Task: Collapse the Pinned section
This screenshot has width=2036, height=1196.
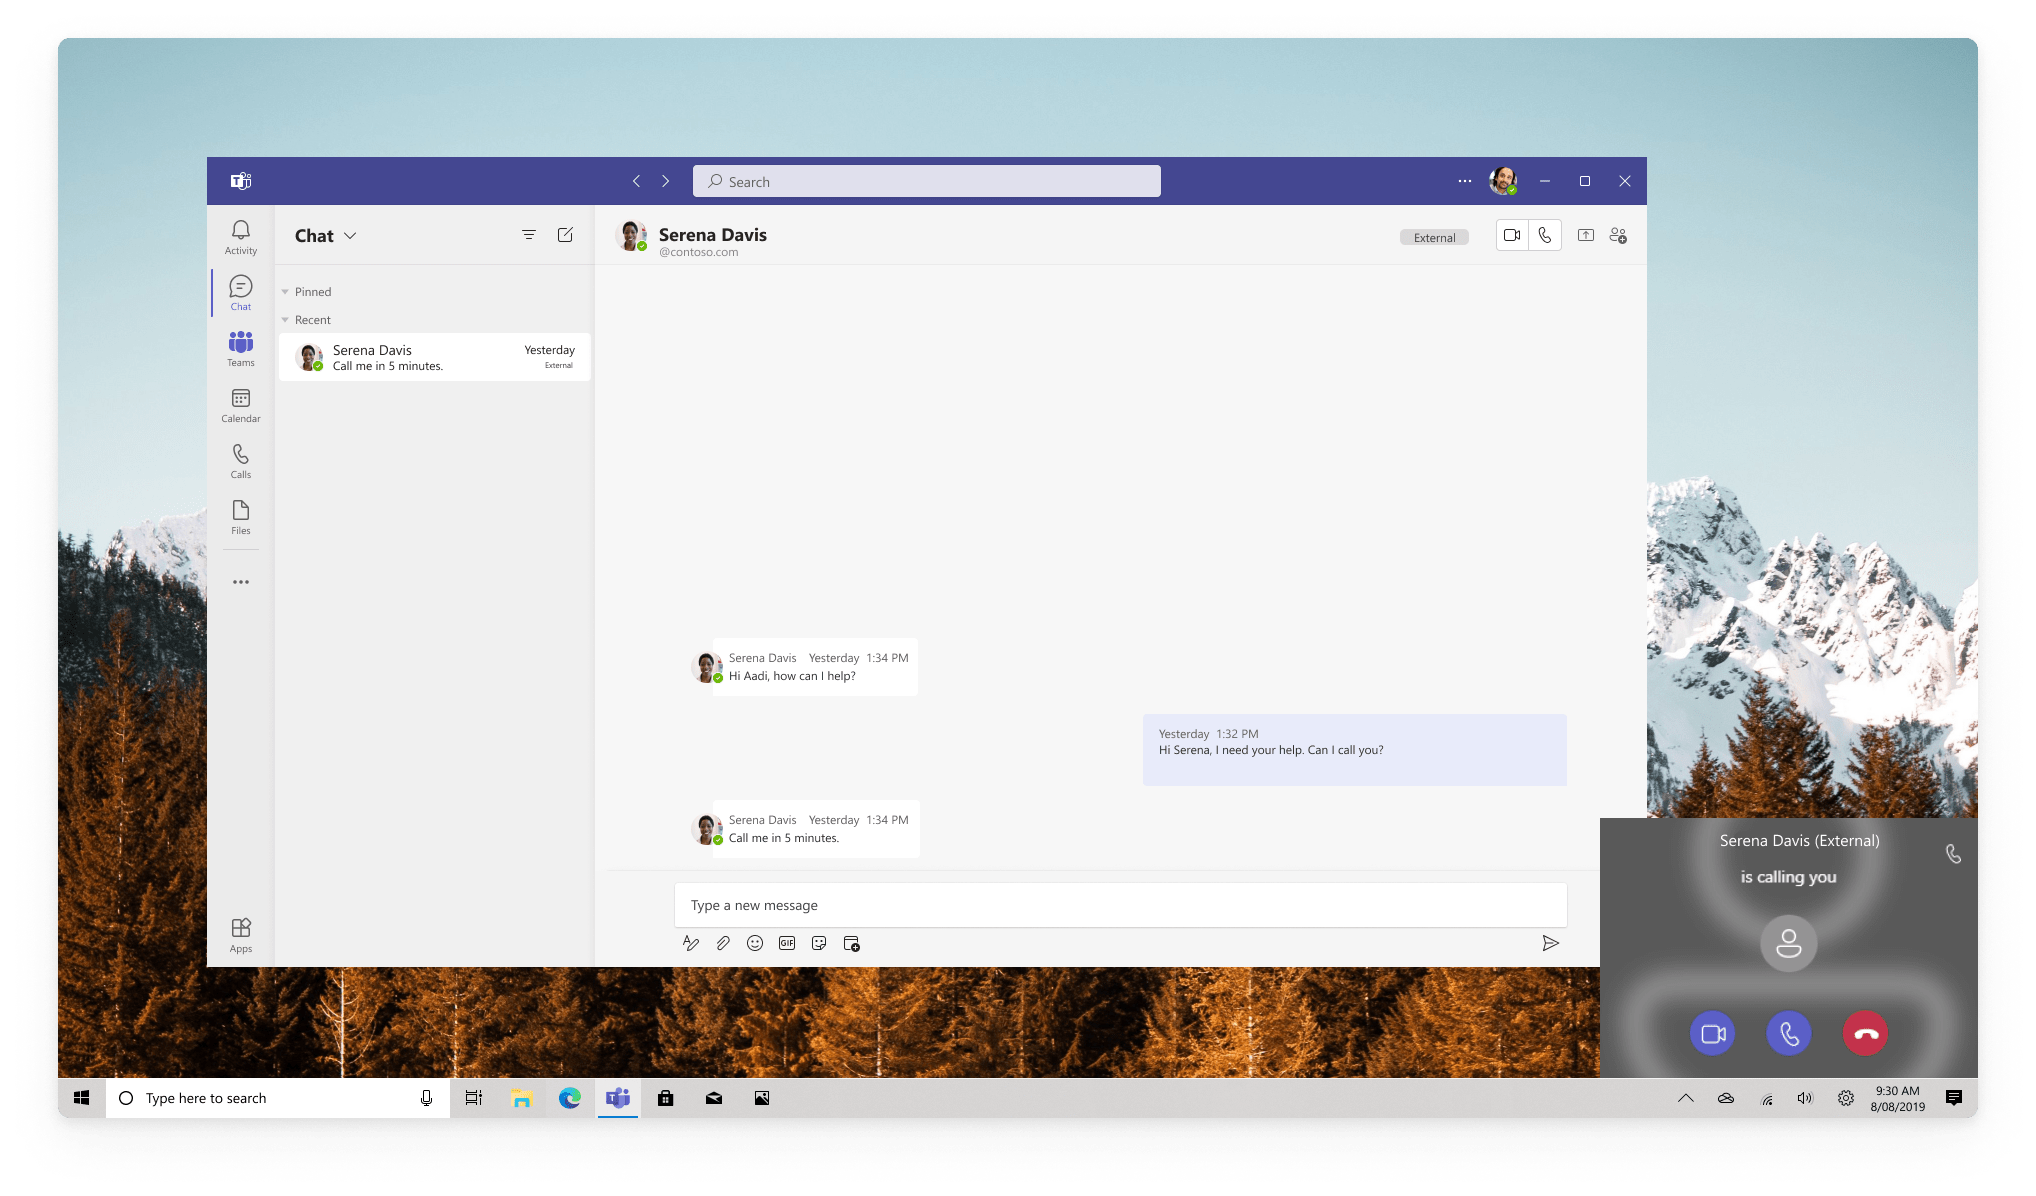Action: (285, 291)
